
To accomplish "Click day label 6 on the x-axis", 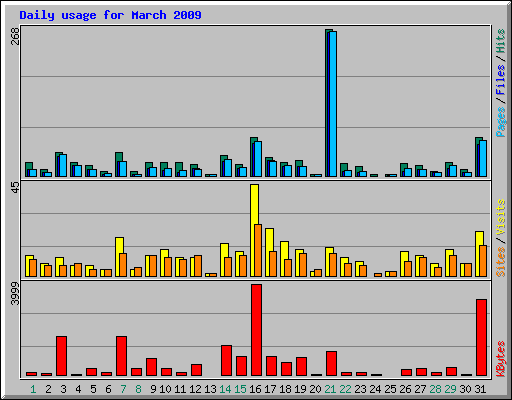I will point(108,389).
